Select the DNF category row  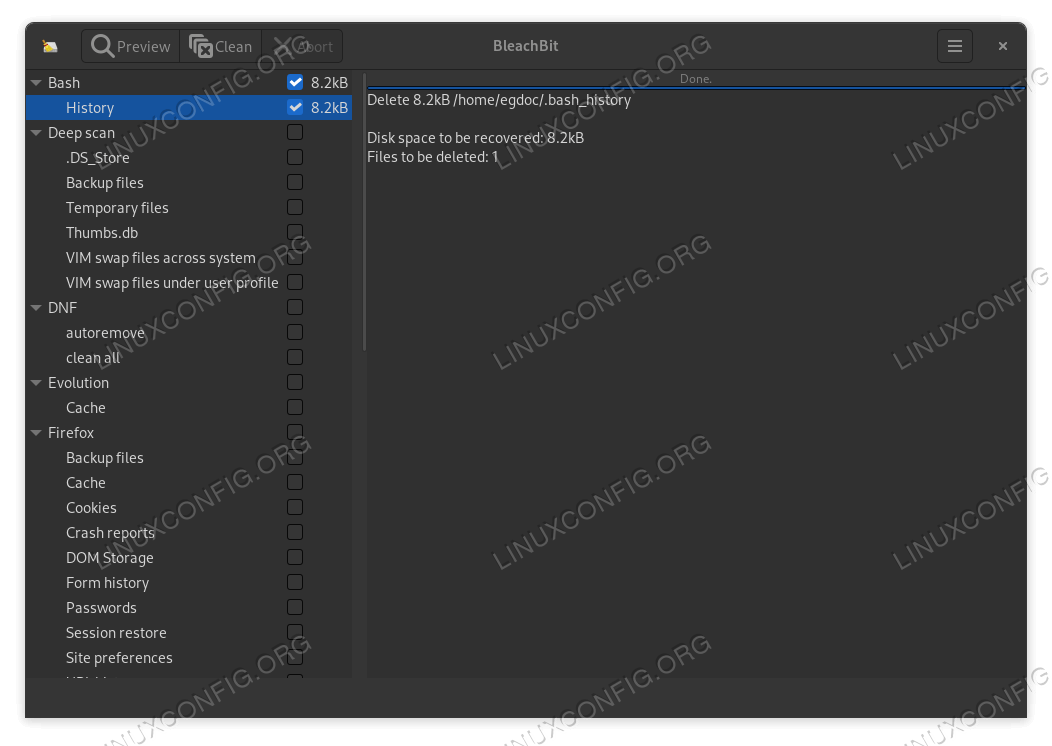(x=189, y=308)
